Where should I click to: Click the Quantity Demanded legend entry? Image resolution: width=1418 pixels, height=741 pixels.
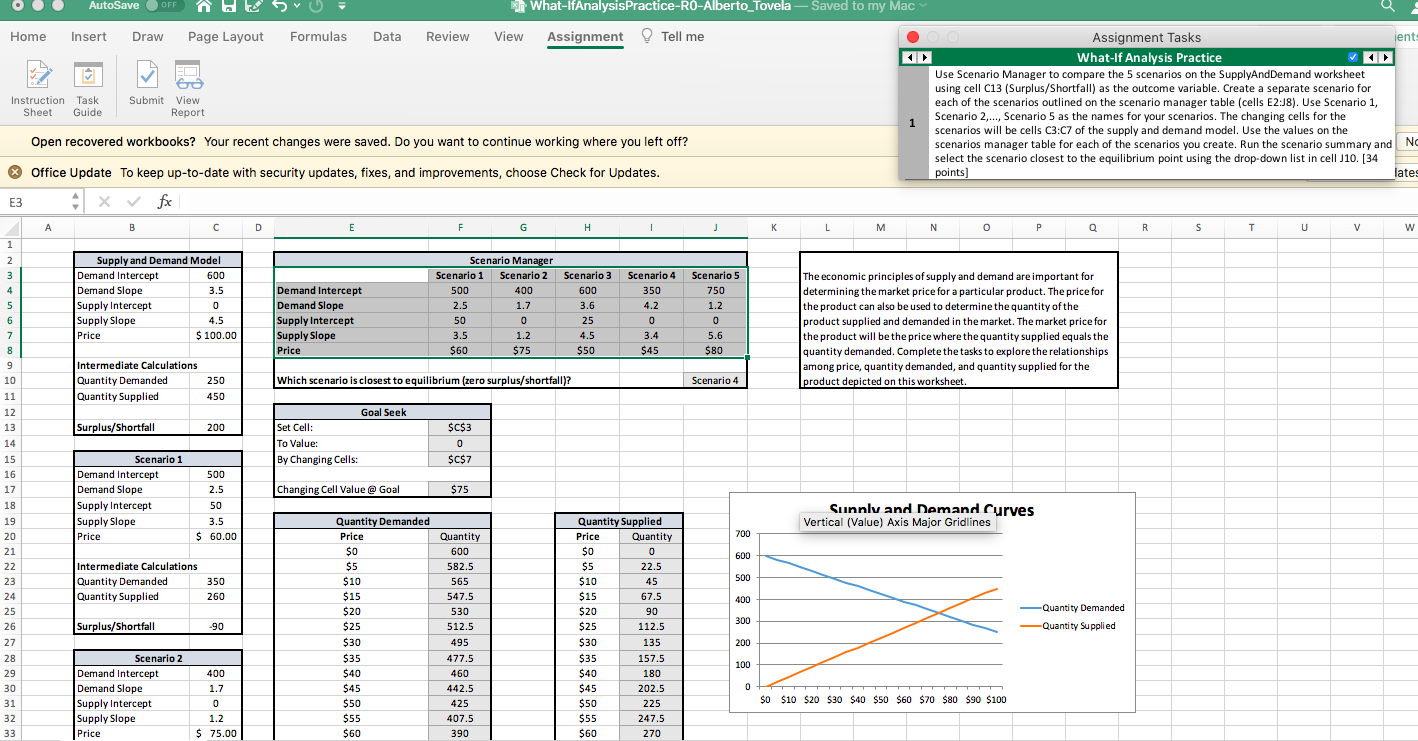pos(1073,608)
